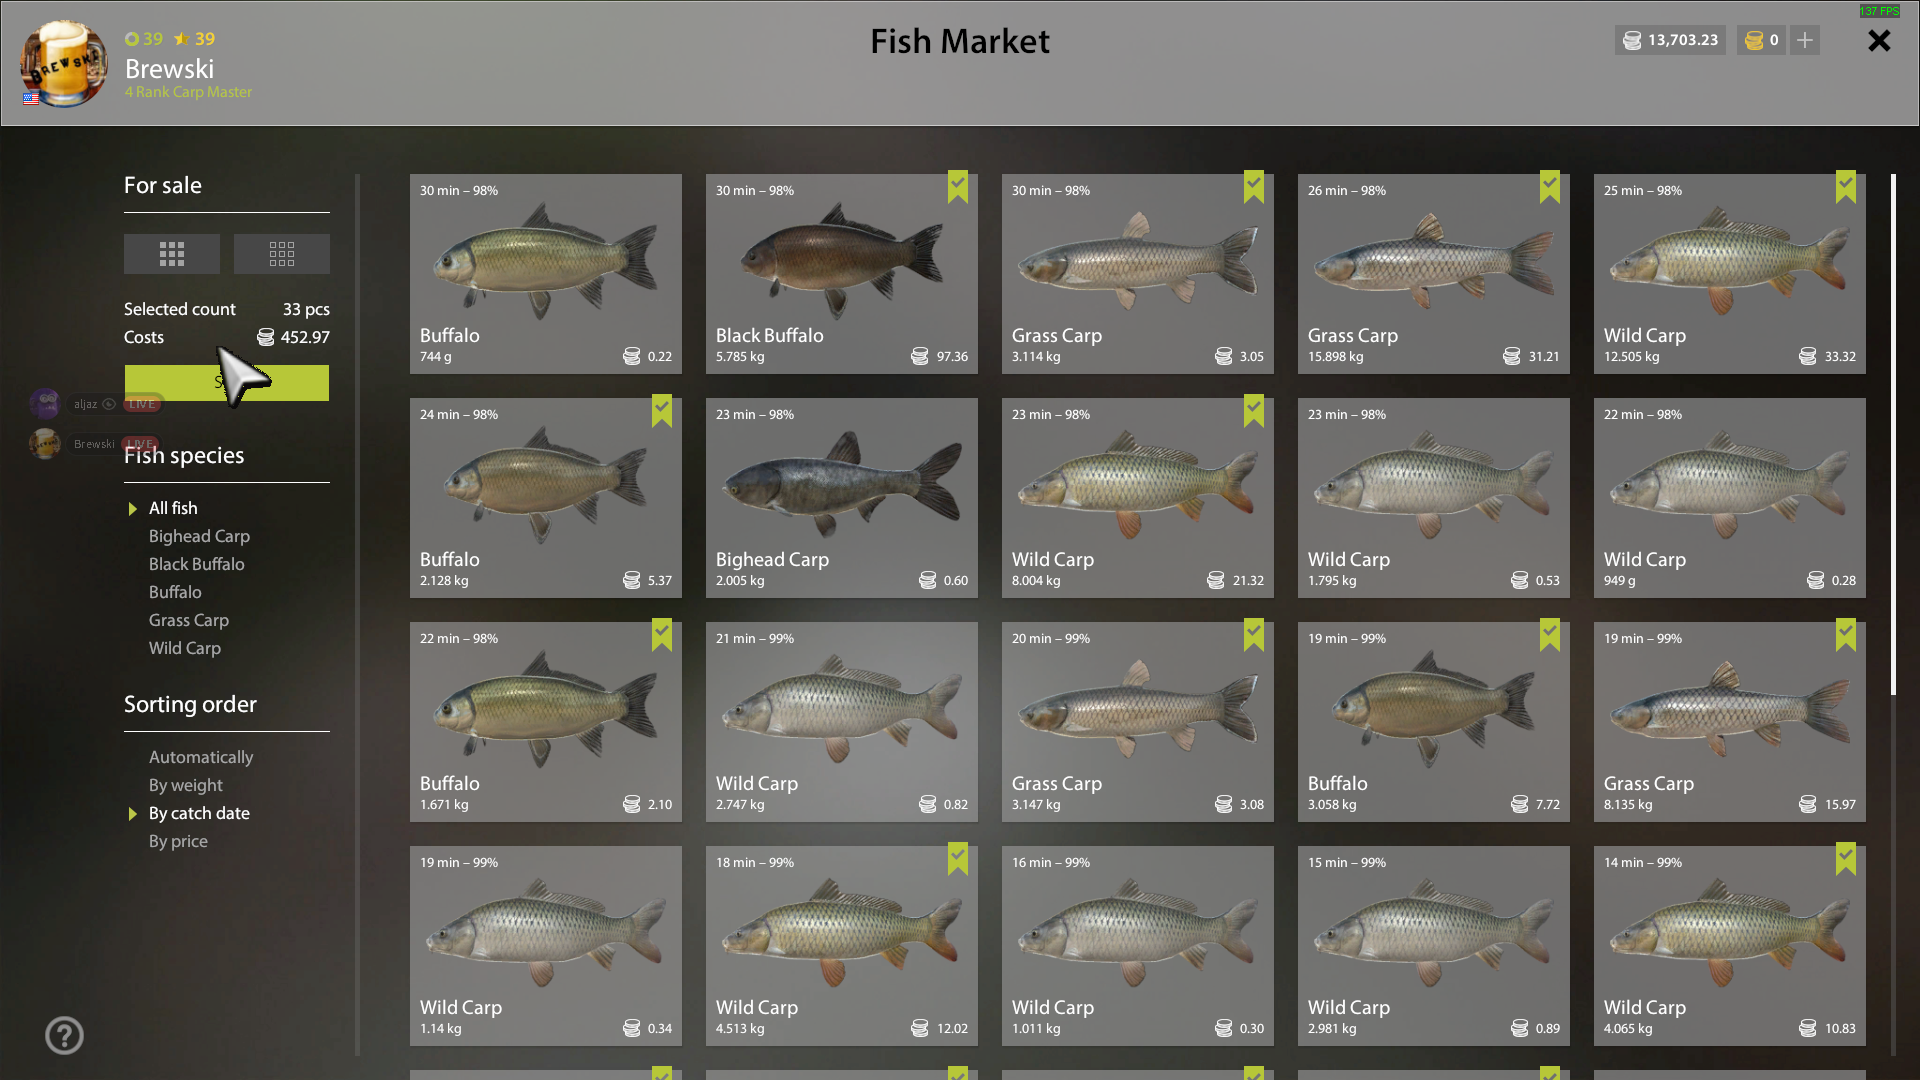Open help via the question mark icon
This screenshot has width=1920, height=1080.
64,1035
